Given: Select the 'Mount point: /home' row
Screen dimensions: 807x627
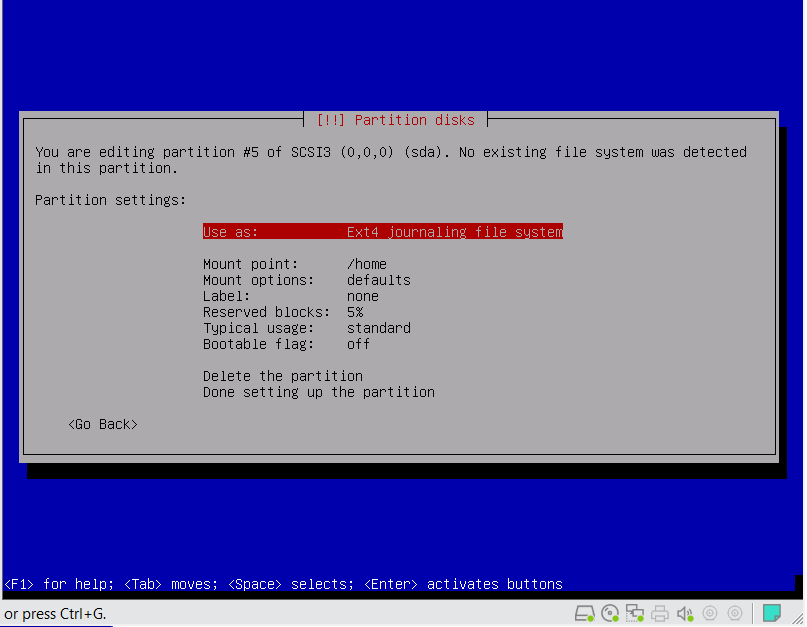Looking at the screenshot, I should (295, 264).
